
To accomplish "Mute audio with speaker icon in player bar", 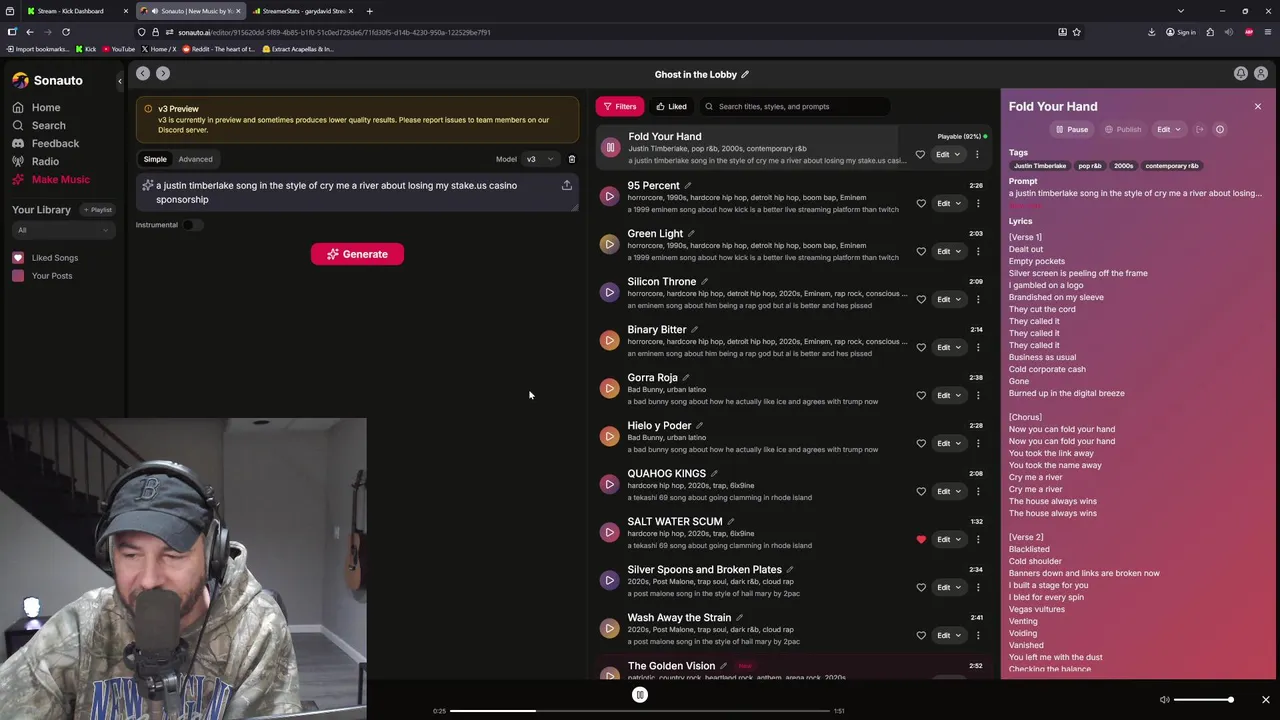I will (1164, 700).
